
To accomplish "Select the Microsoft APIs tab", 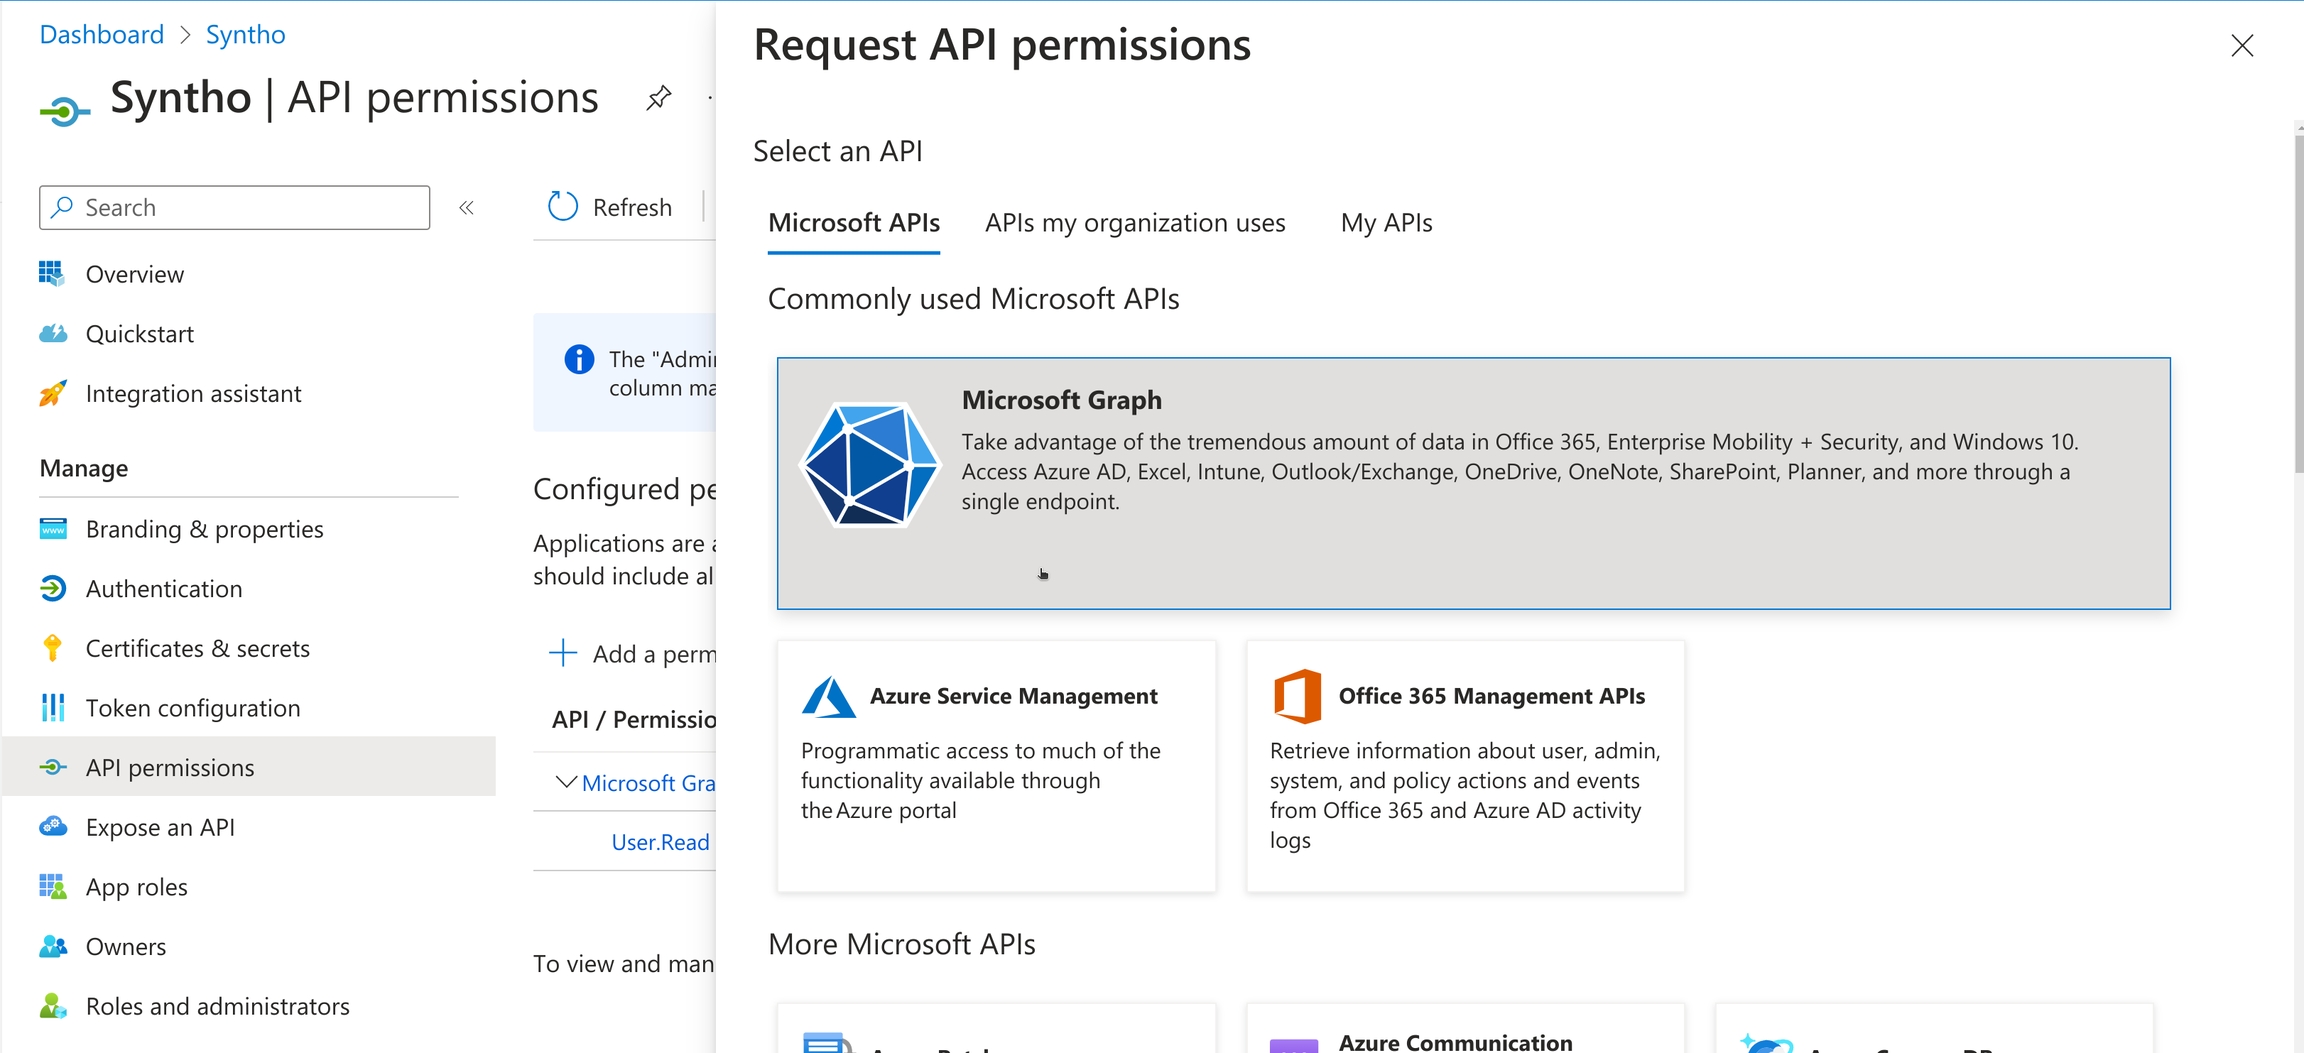I will tap(853, 223).
